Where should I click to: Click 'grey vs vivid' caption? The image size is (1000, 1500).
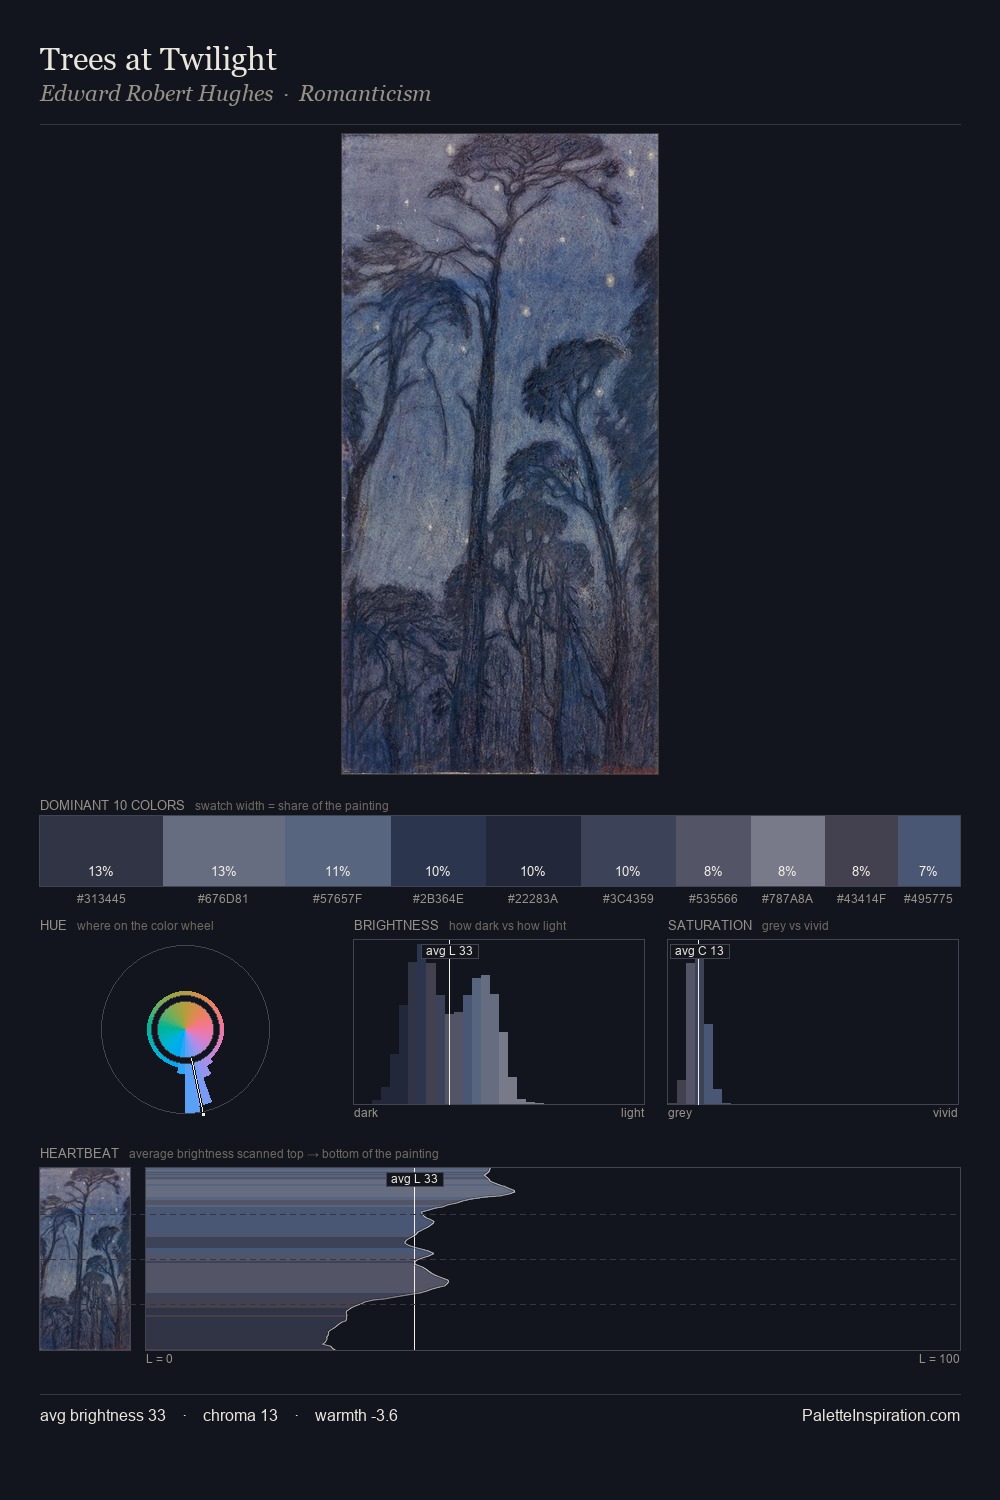tap(795, 926)
